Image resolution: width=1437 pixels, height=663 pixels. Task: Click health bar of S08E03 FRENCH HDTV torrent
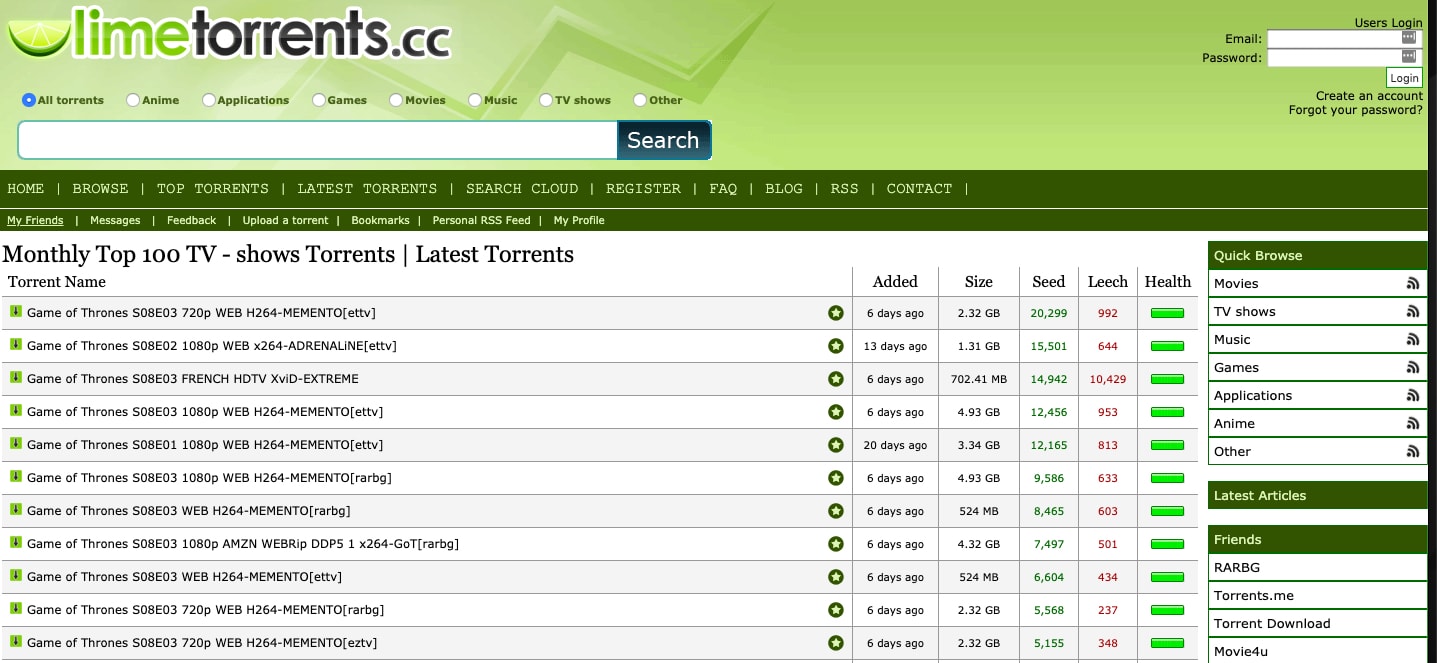1167,380
